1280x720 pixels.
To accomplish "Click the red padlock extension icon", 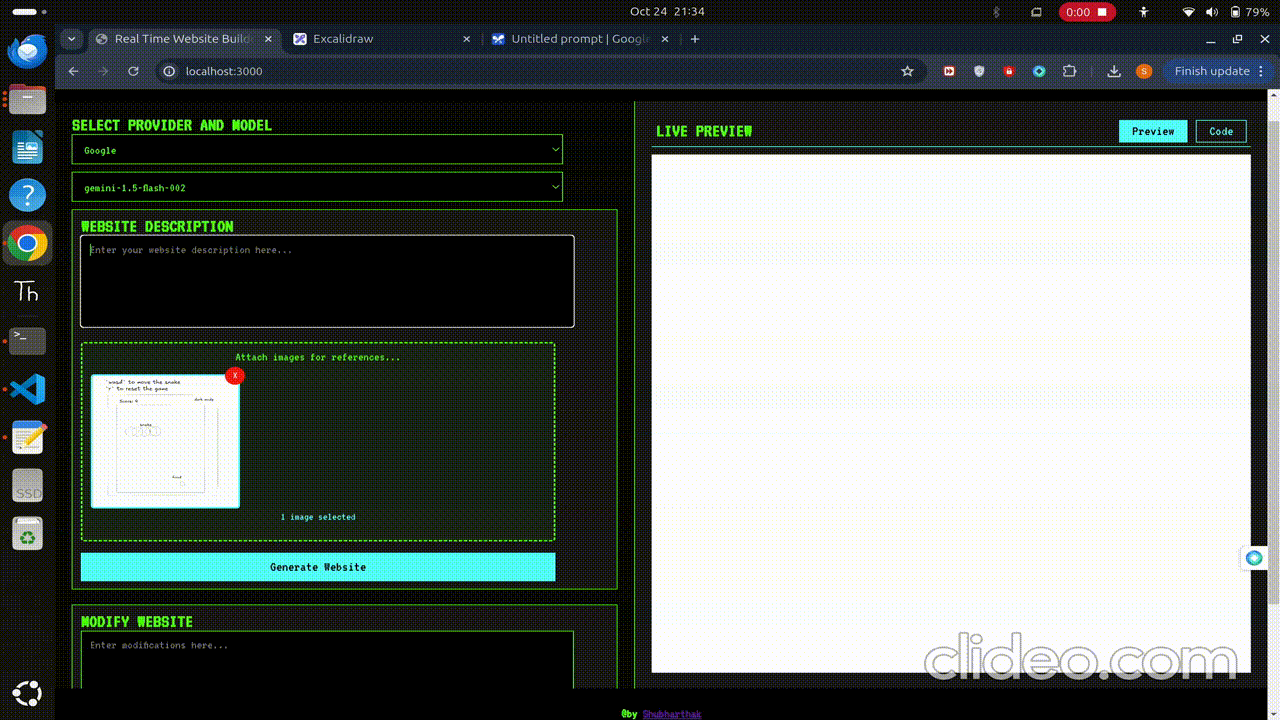I will coord(1009,71).
